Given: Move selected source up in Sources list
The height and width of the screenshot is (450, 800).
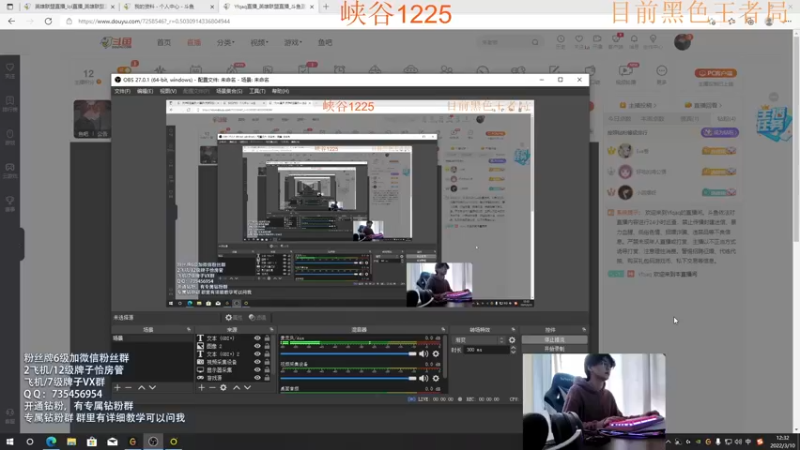Looking at the screenshot, I should click(x=236, y=388).
